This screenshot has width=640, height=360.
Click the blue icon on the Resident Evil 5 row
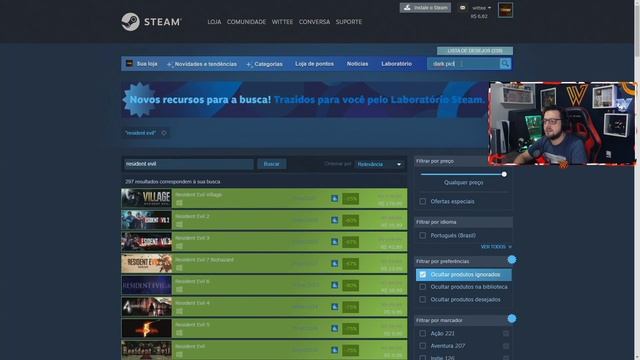334,328
